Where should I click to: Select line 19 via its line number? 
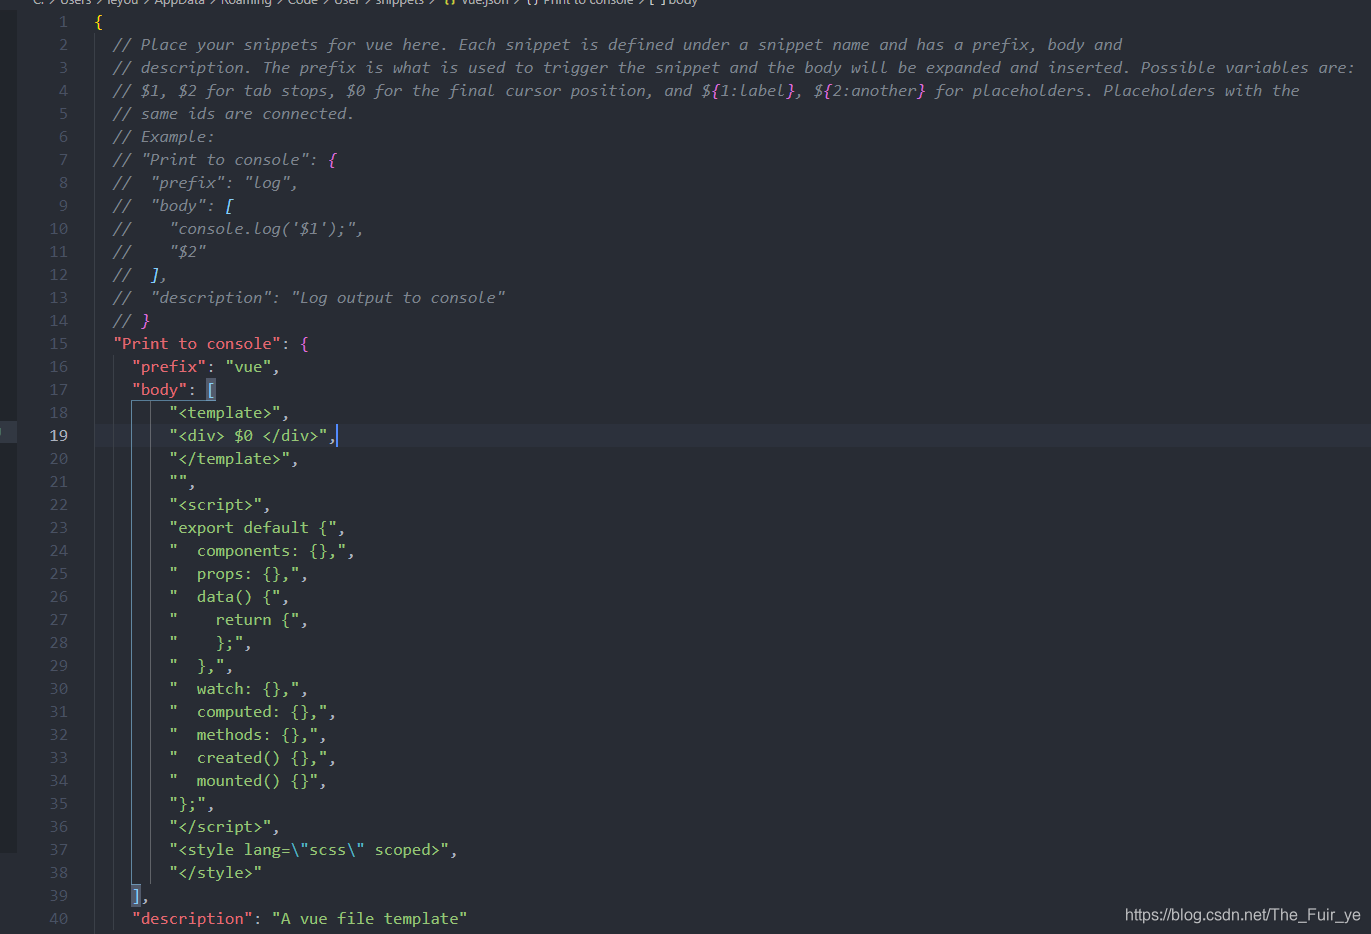[x=59, y=436]
